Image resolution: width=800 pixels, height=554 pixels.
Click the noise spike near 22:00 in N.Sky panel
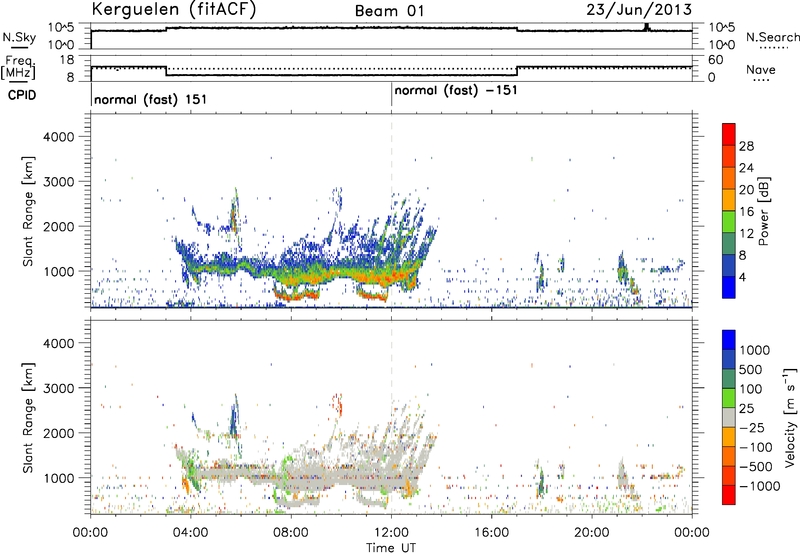tap(646, 27)
